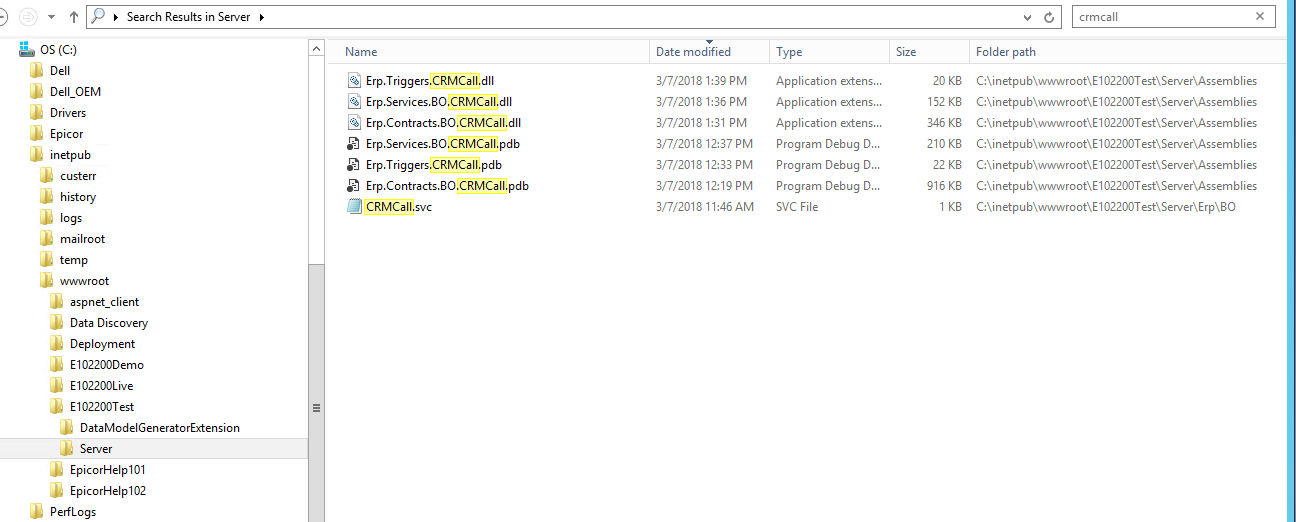Screen dimensions: 1296x522
Task: Select Erp.Triggers.CRMCall.pdb file icon
Action: (354, 164)
